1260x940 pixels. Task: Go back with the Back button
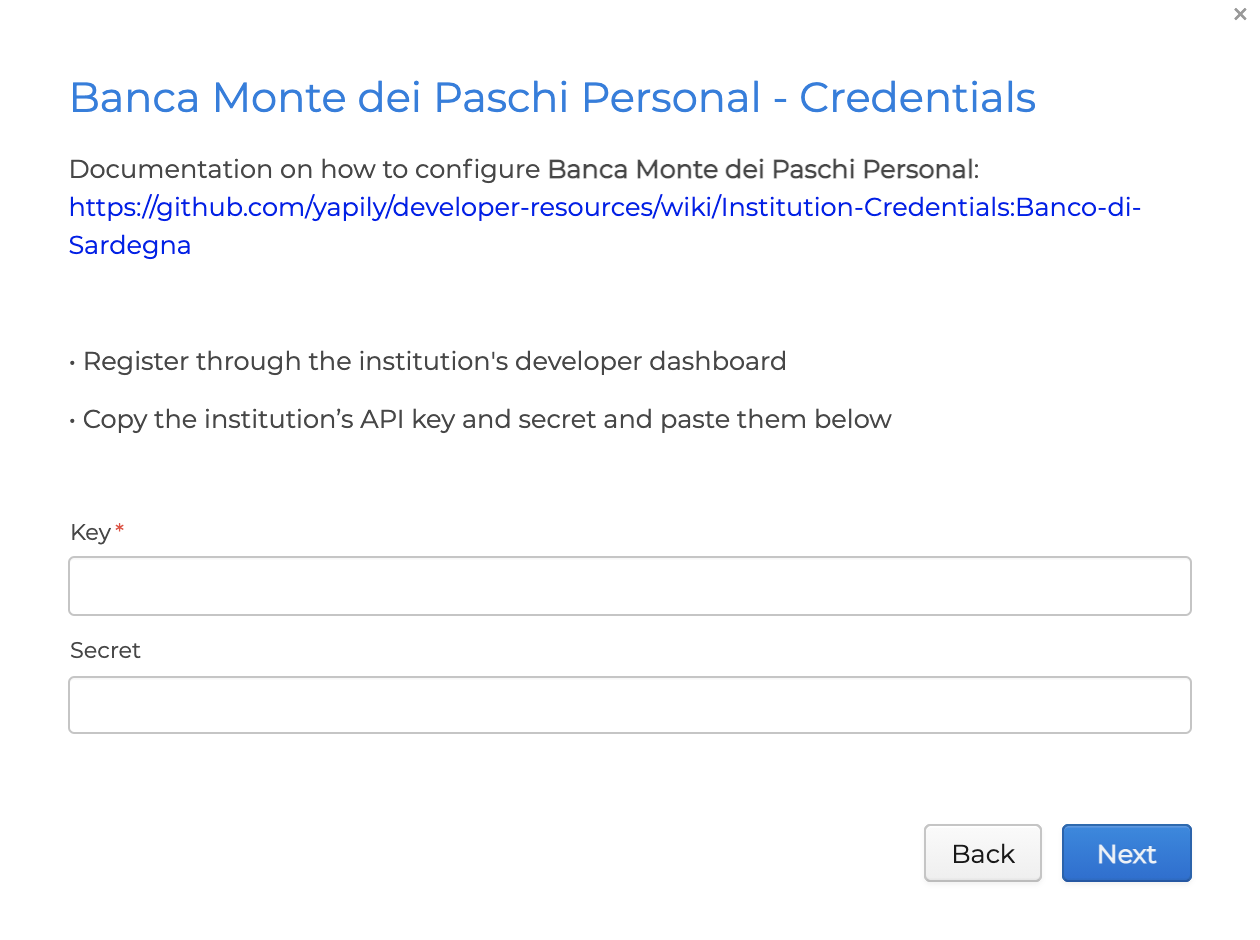(x=983, y=853)
